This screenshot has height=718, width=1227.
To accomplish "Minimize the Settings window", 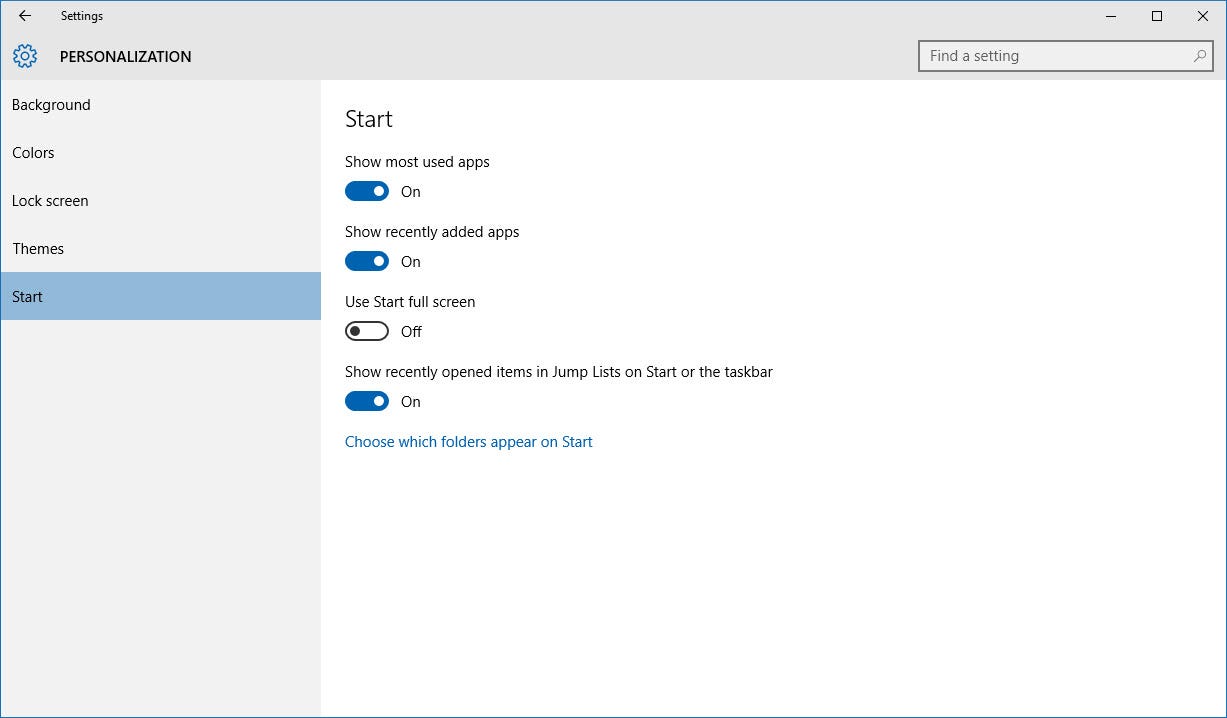I will (1110, 16).
